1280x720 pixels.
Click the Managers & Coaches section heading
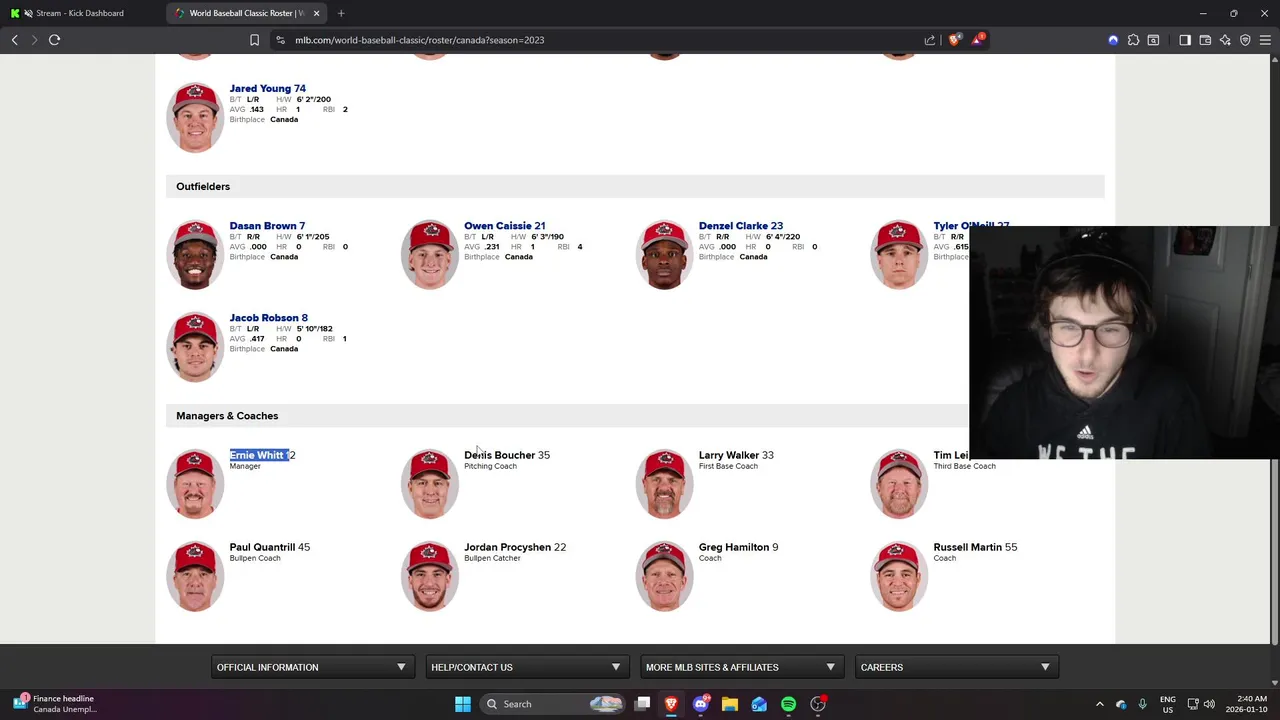tap(227, 416)
